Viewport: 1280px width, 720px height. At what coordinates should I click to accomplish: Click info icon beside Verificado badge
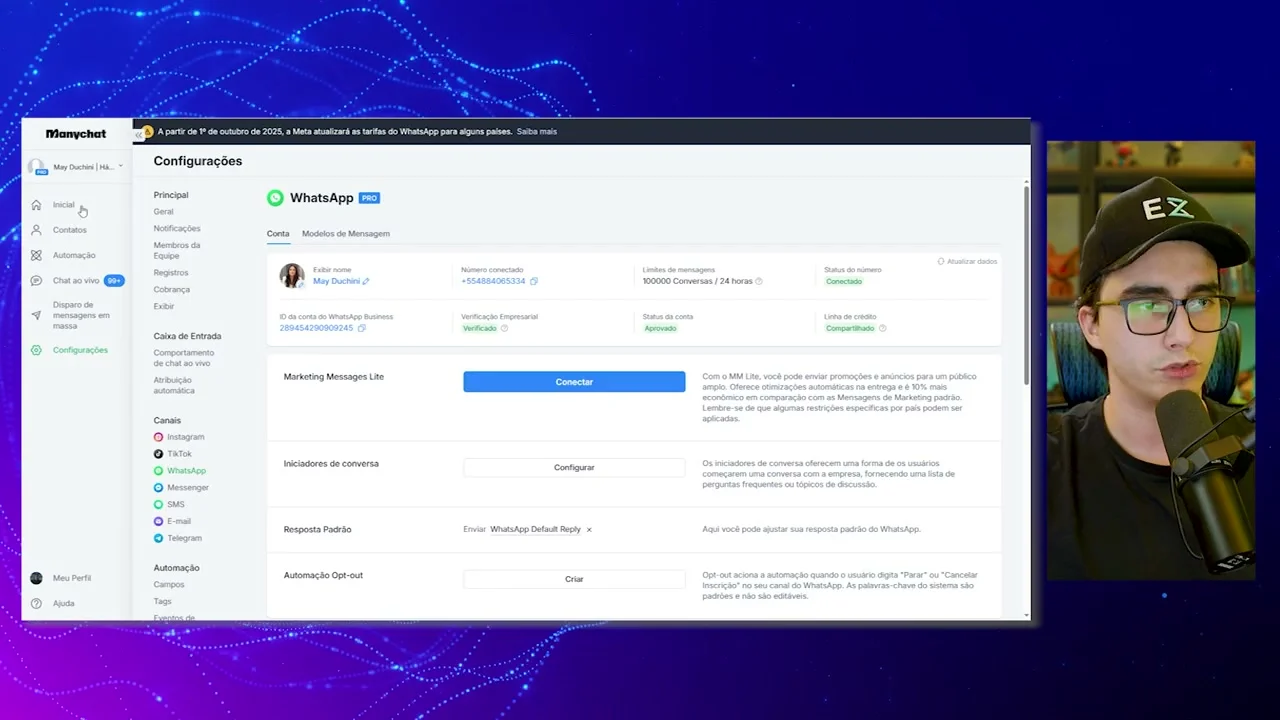[x=504, y=328]
